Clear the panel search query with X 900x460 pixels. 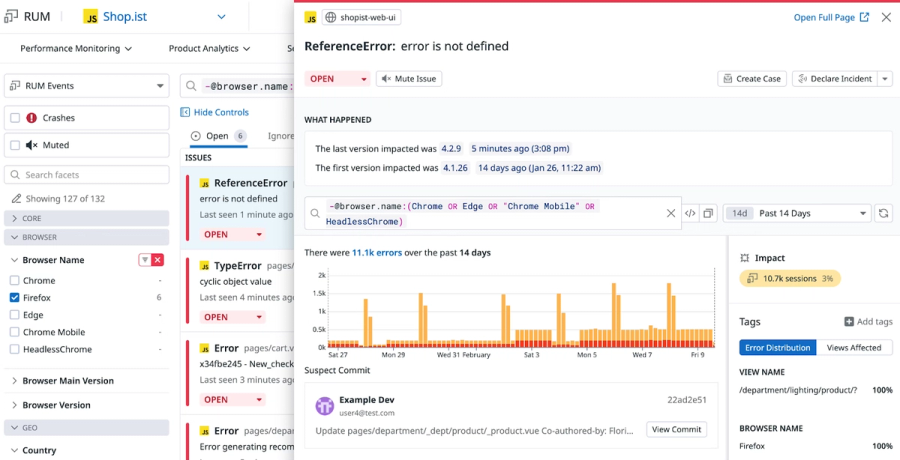tap(670, 214)
